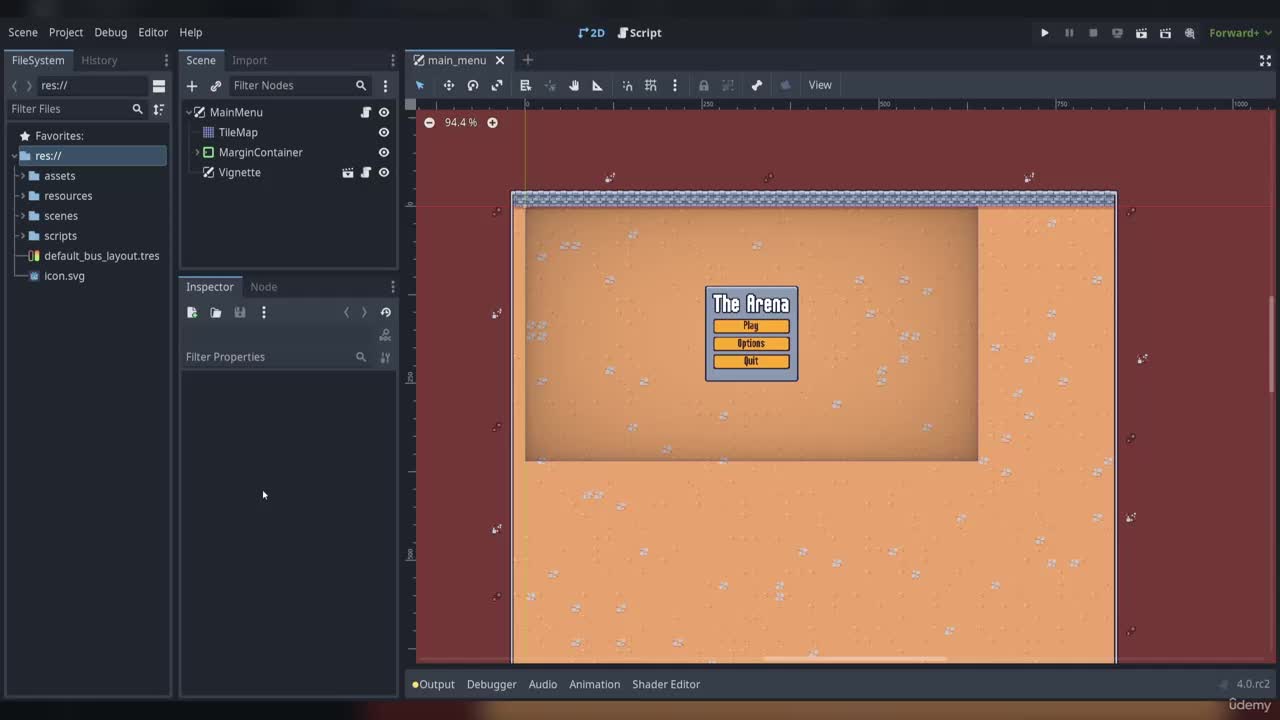Activate the Select Mode arrow tool
This screenshot has height=720, width=1280.
click(420, 85)
